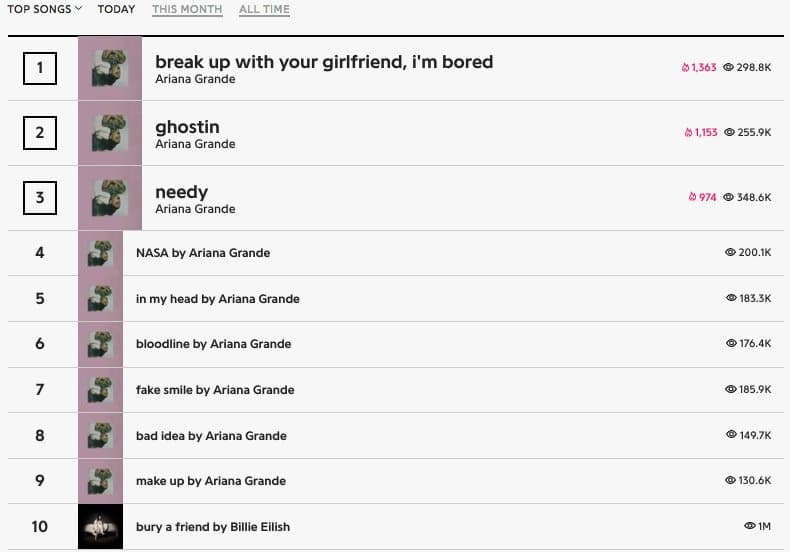Click the eye icon beside 200.1K
Viewport: 790px width, 552px height.
point(730,252)
